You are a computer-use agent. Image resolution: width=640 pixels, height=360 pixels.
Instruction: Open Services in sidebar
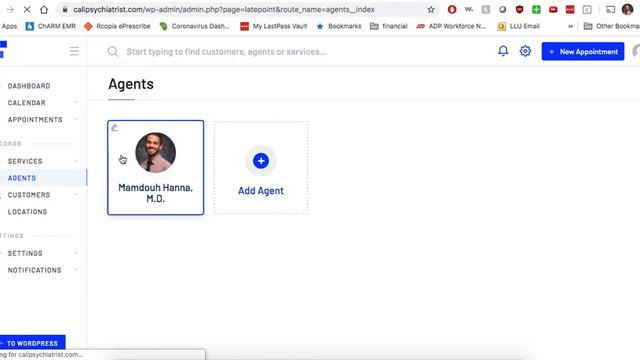25,161
